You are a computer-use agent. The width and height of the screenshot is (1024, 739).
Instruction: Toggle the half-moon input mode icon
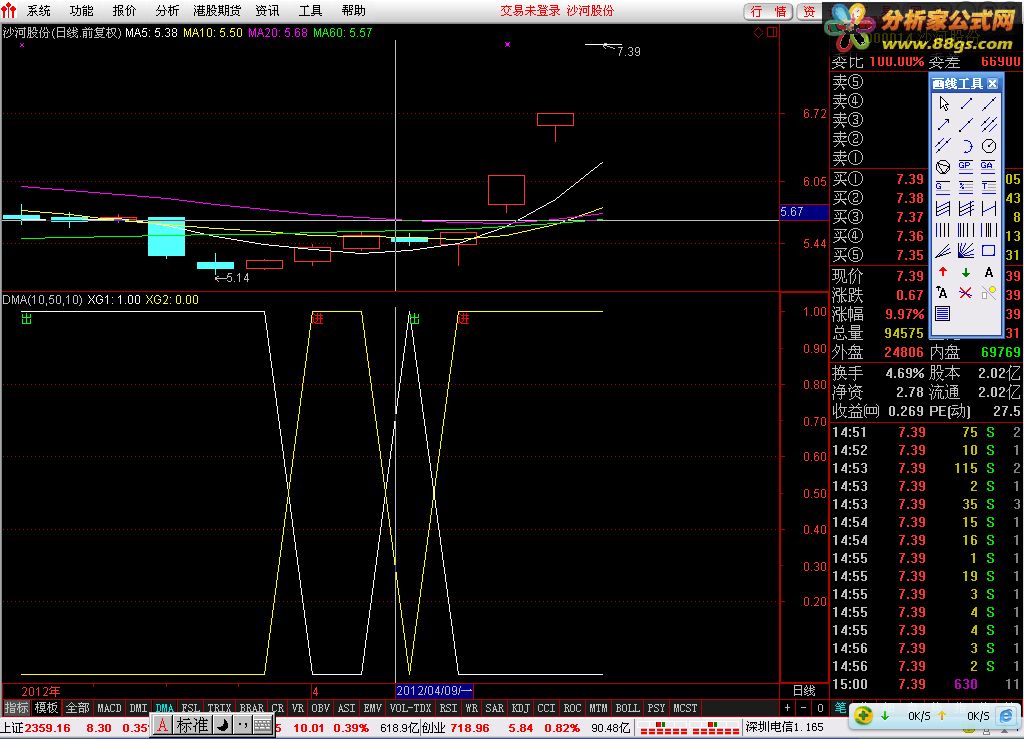[x=223, y=725]
